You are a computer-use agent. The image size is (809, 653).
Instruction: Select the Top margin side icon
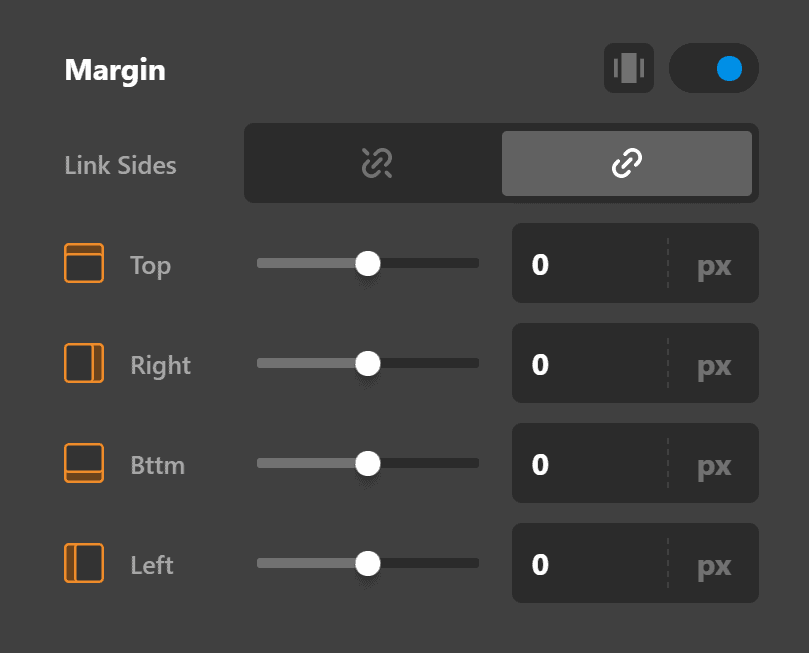(84, 263)
